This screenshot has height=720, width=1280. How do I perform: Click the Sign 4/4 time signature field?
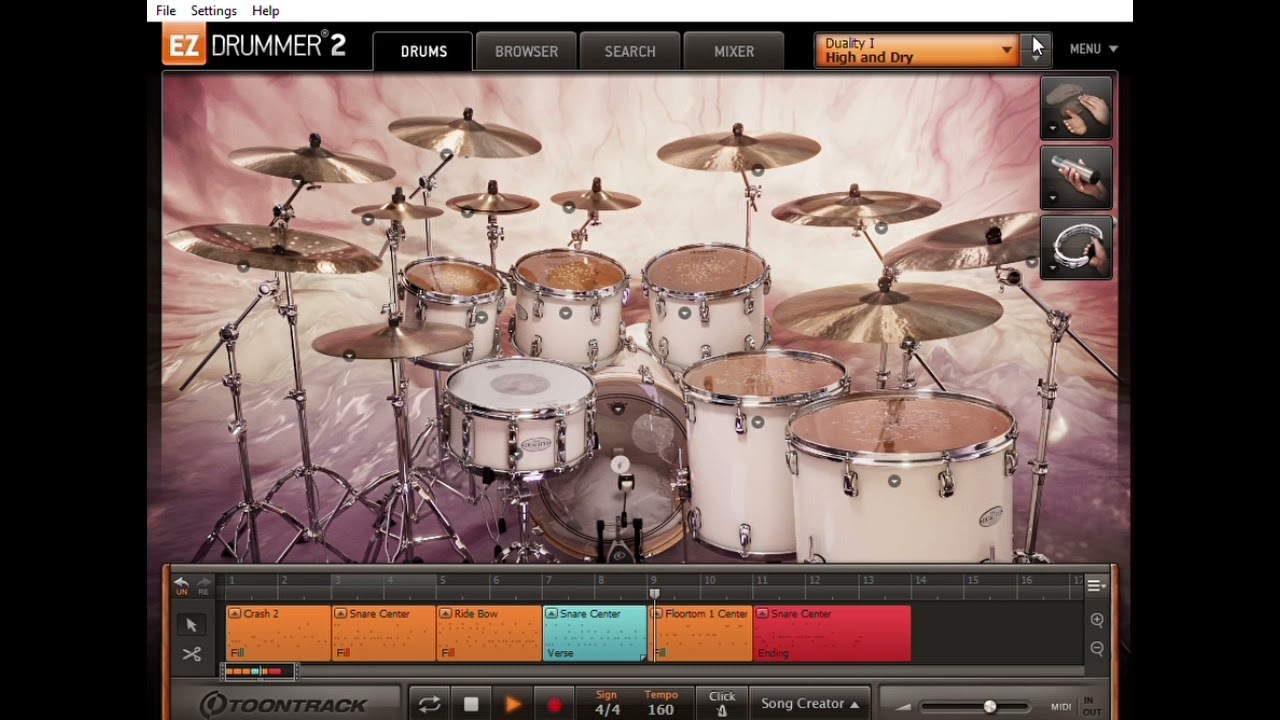(x=606, y=704)
